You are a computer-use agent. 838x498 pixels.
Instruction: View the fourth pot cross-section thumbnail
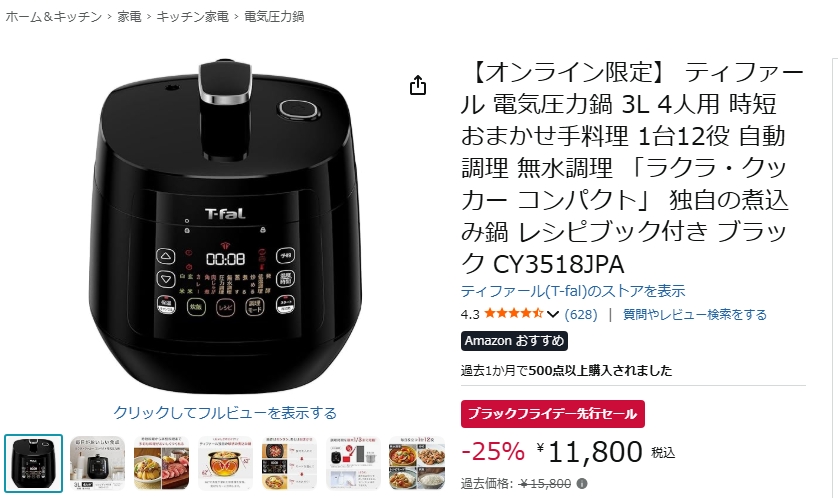click(x=225, y=463)
